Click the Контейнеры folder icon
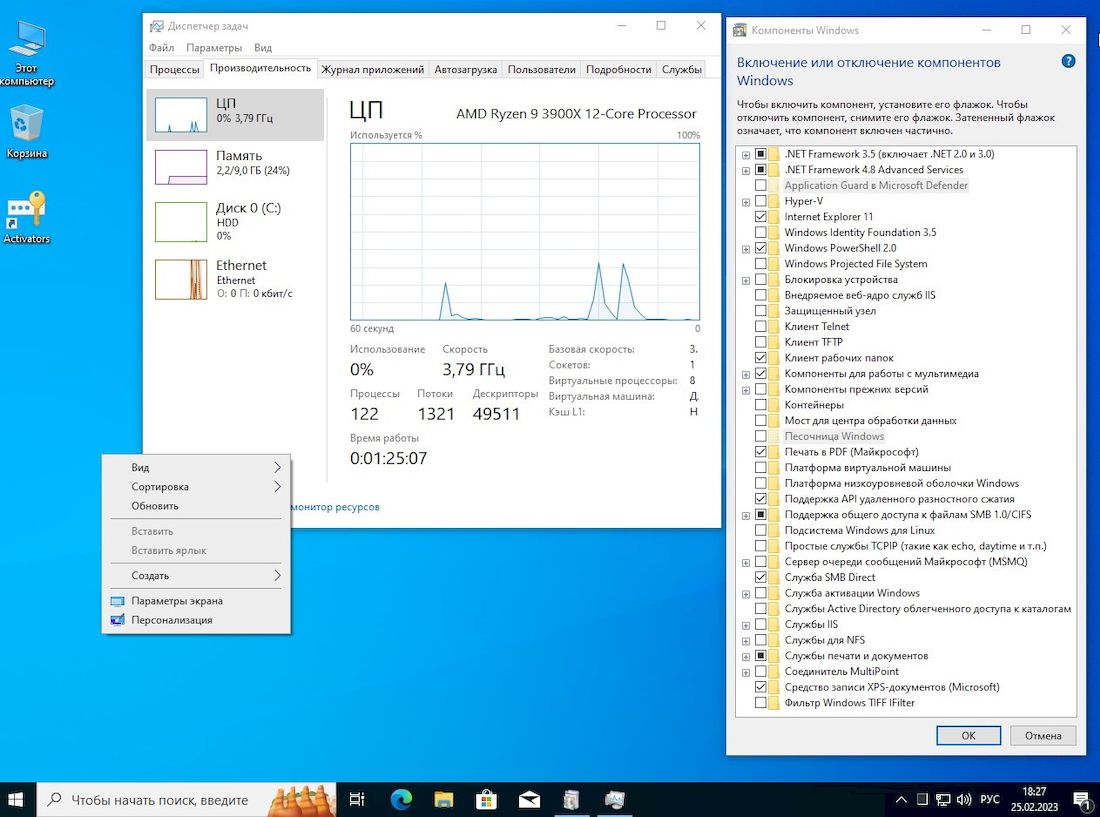This screenshot has width=1100, height=817. 774,405
